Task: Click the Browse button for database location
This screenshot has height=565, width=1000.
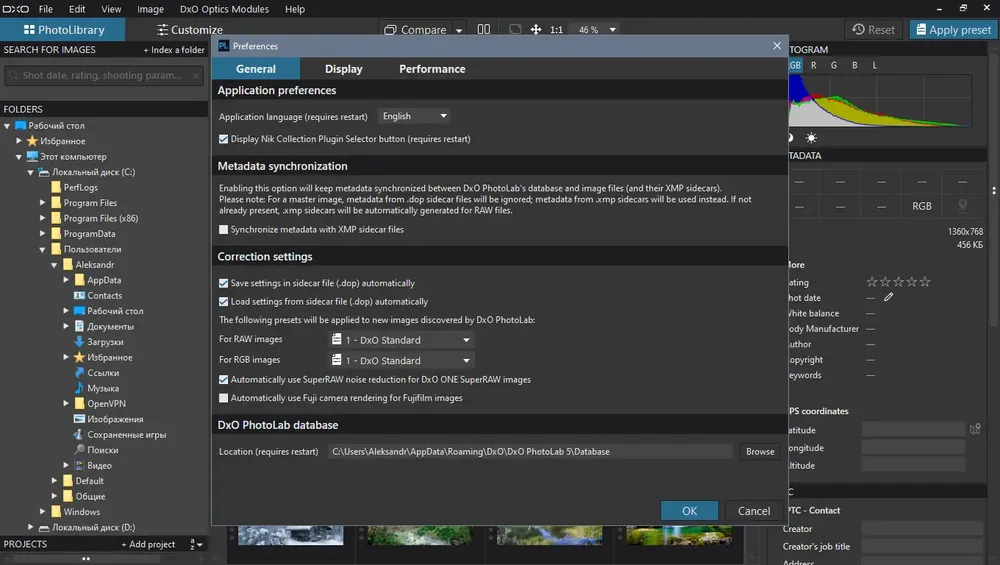Action: point(760,451)
